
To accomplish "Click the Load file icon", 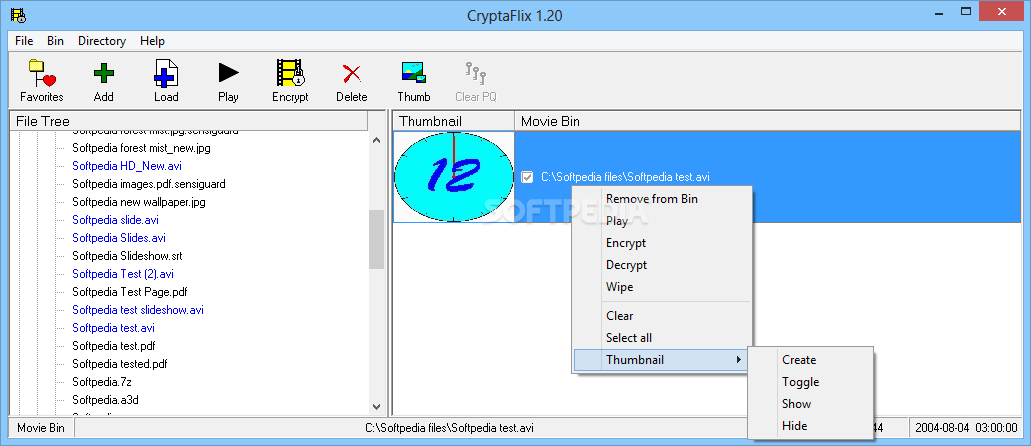I will 166,72.
